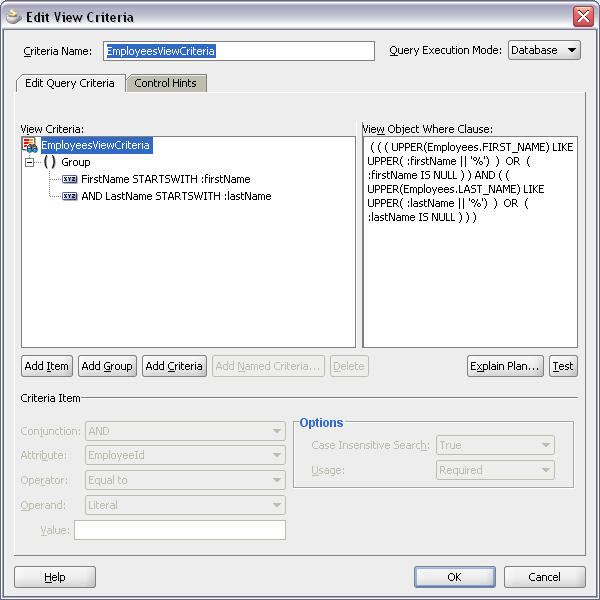Select EmployeesViewCriteria root in the tree

[96, 145]
